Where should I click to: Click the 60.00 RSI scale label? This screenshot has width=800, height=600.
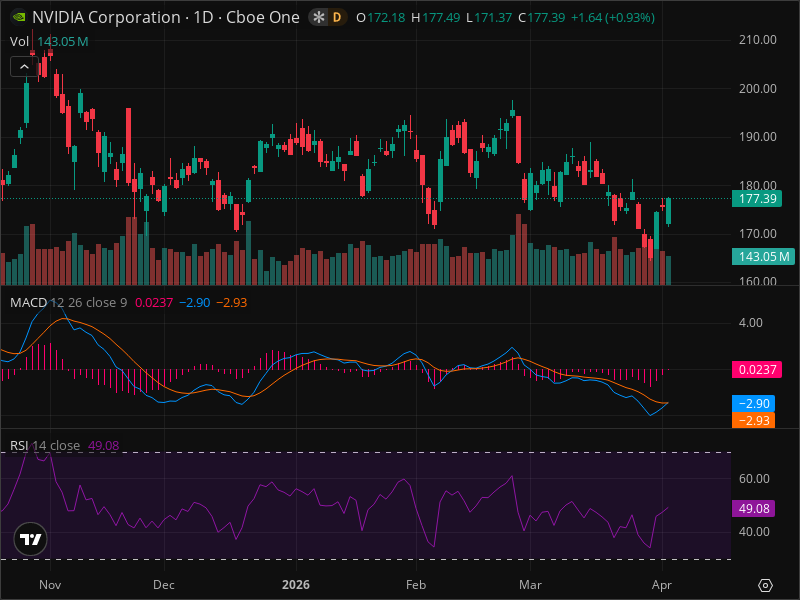754,479
